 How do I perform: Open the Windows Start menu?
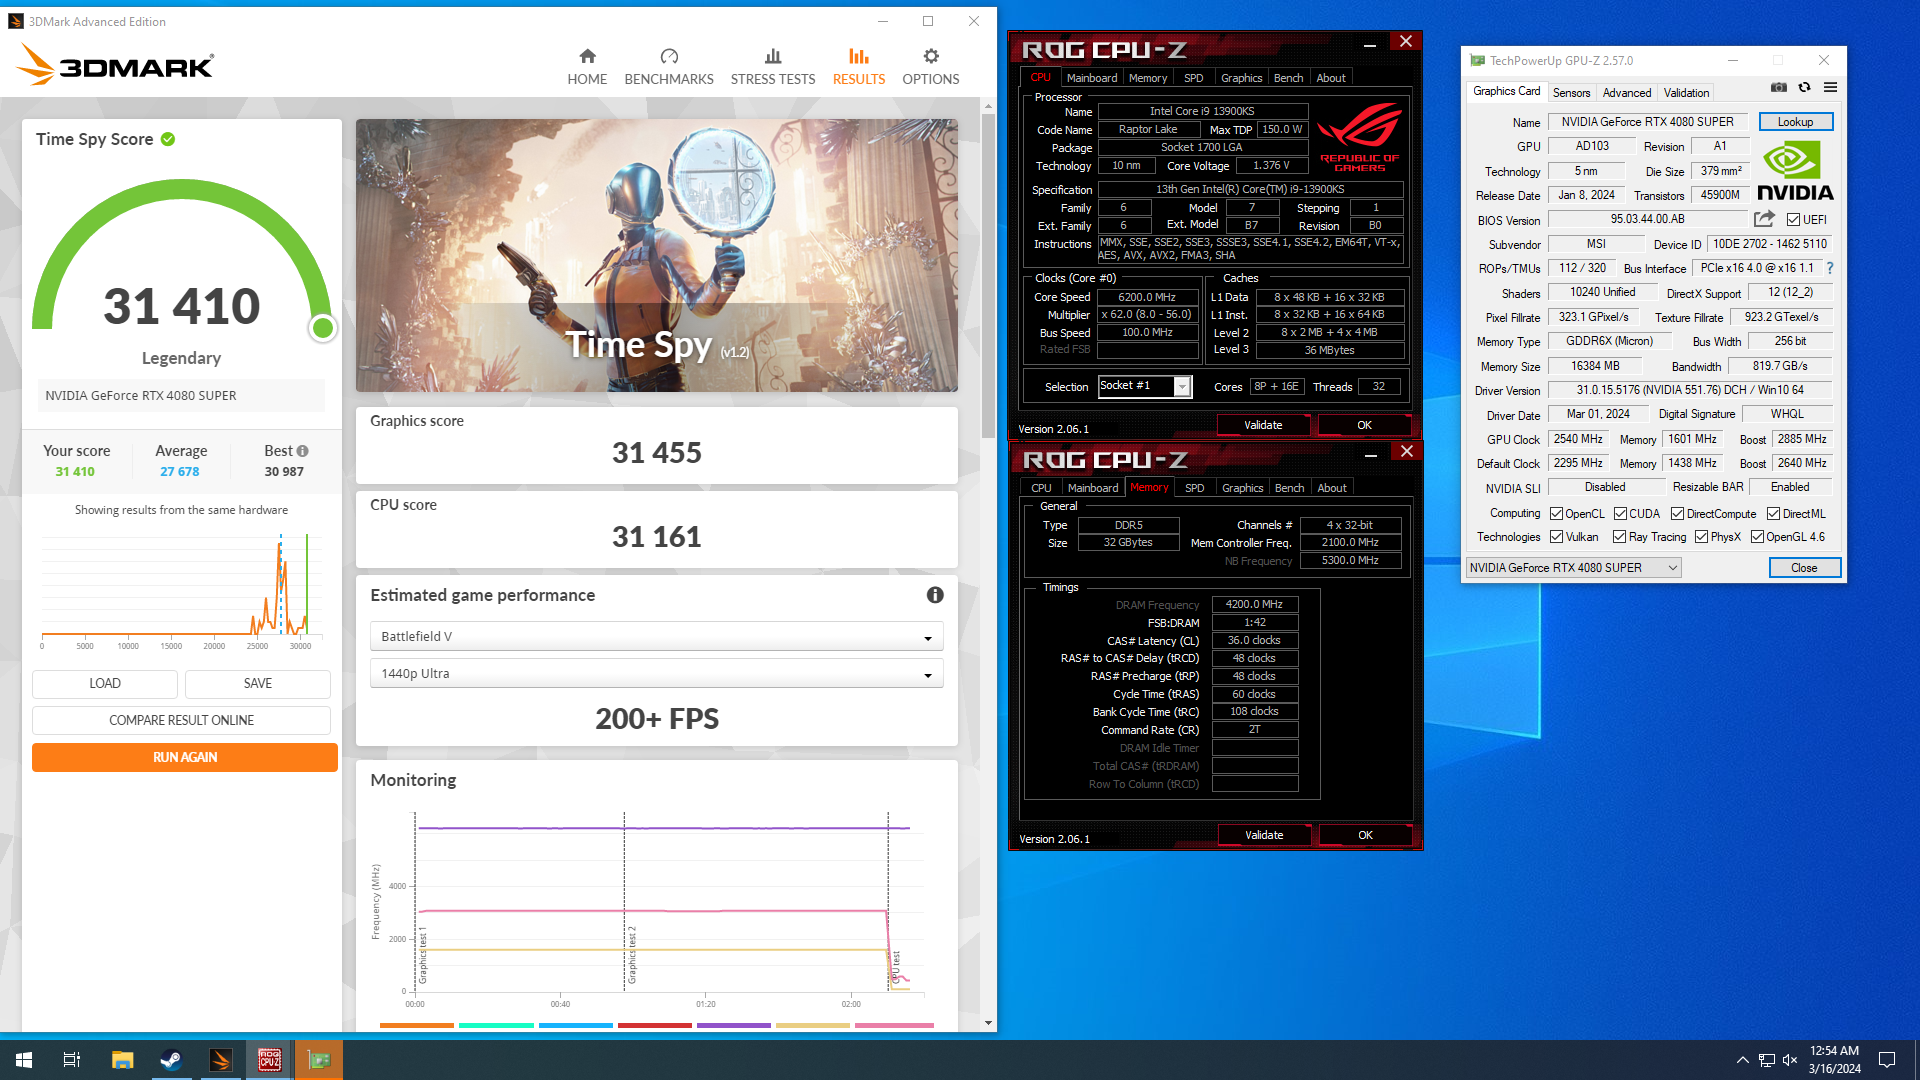[x=24, y=1060]
